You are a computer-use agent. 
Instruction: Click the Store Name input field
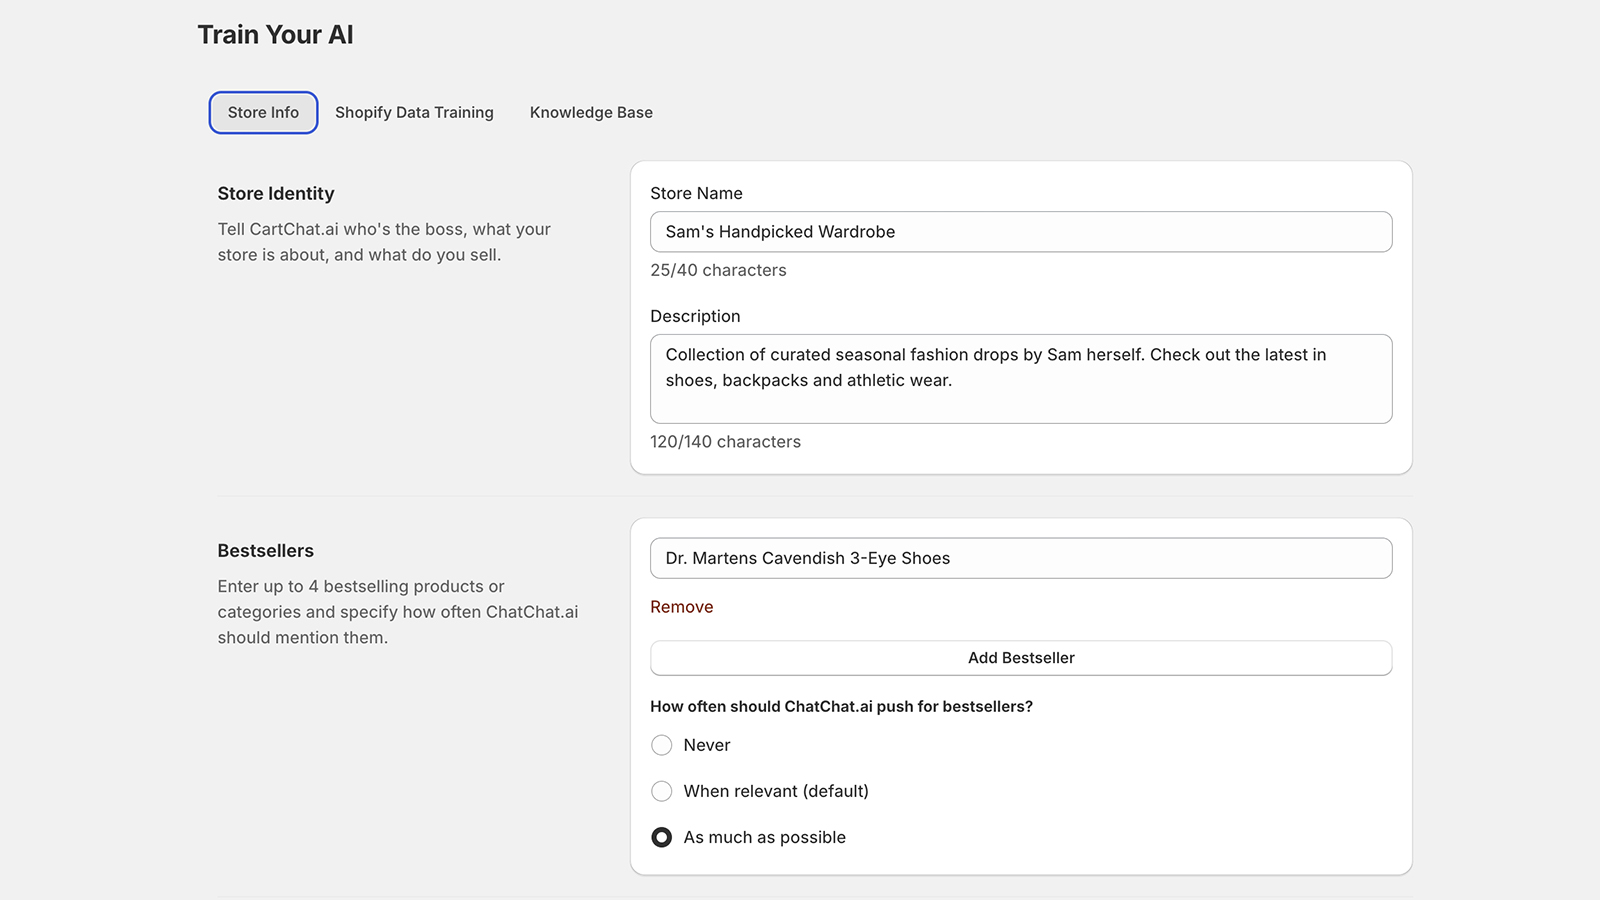pyautogui.click(x=1021, y=232)
